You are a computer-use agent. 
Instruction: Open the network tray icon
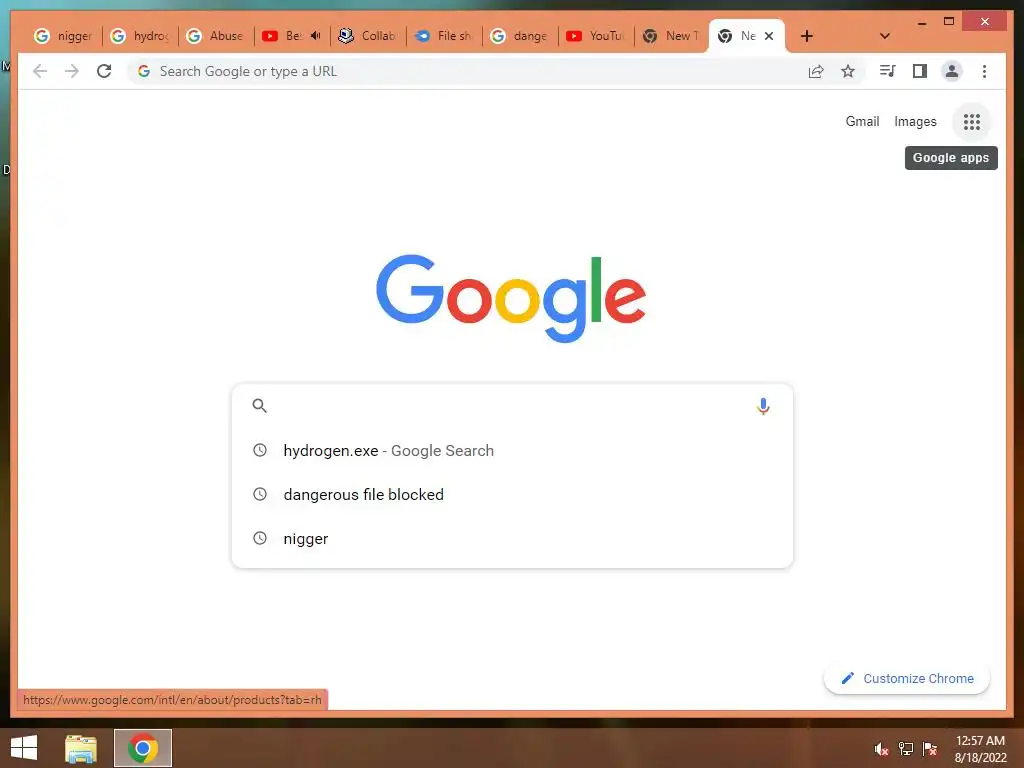906,748
